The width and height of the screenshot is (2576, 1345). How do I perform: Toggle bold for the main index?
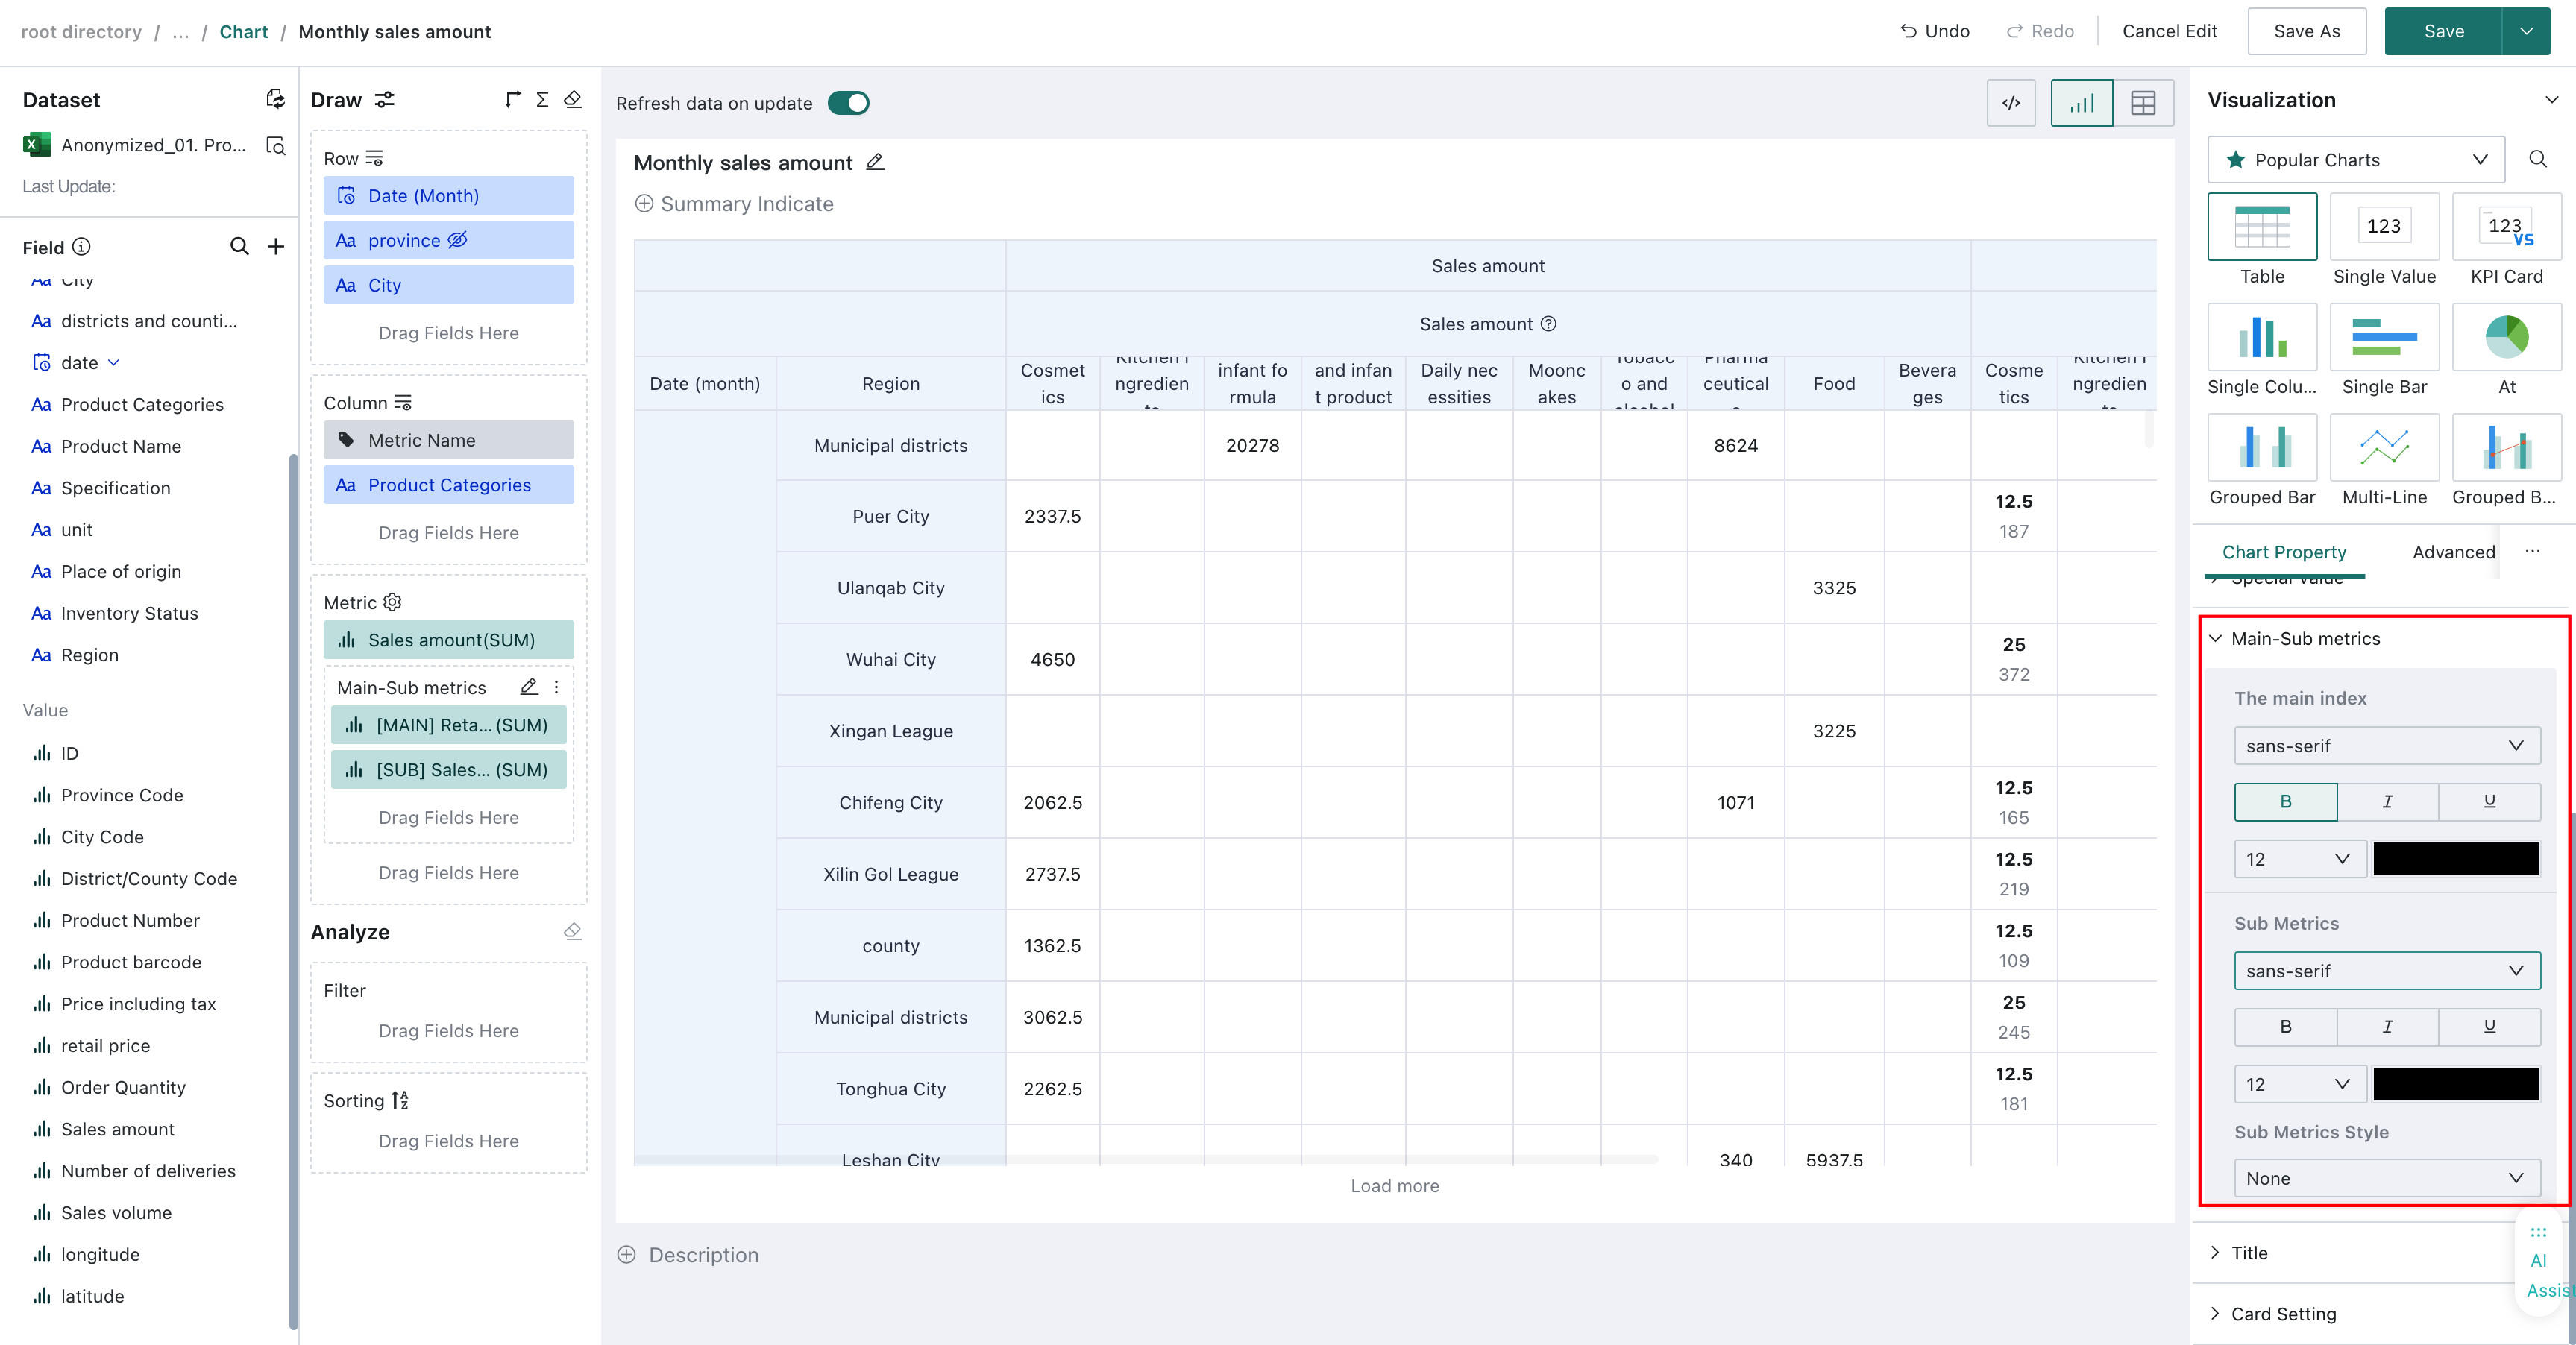(2286, 801)
